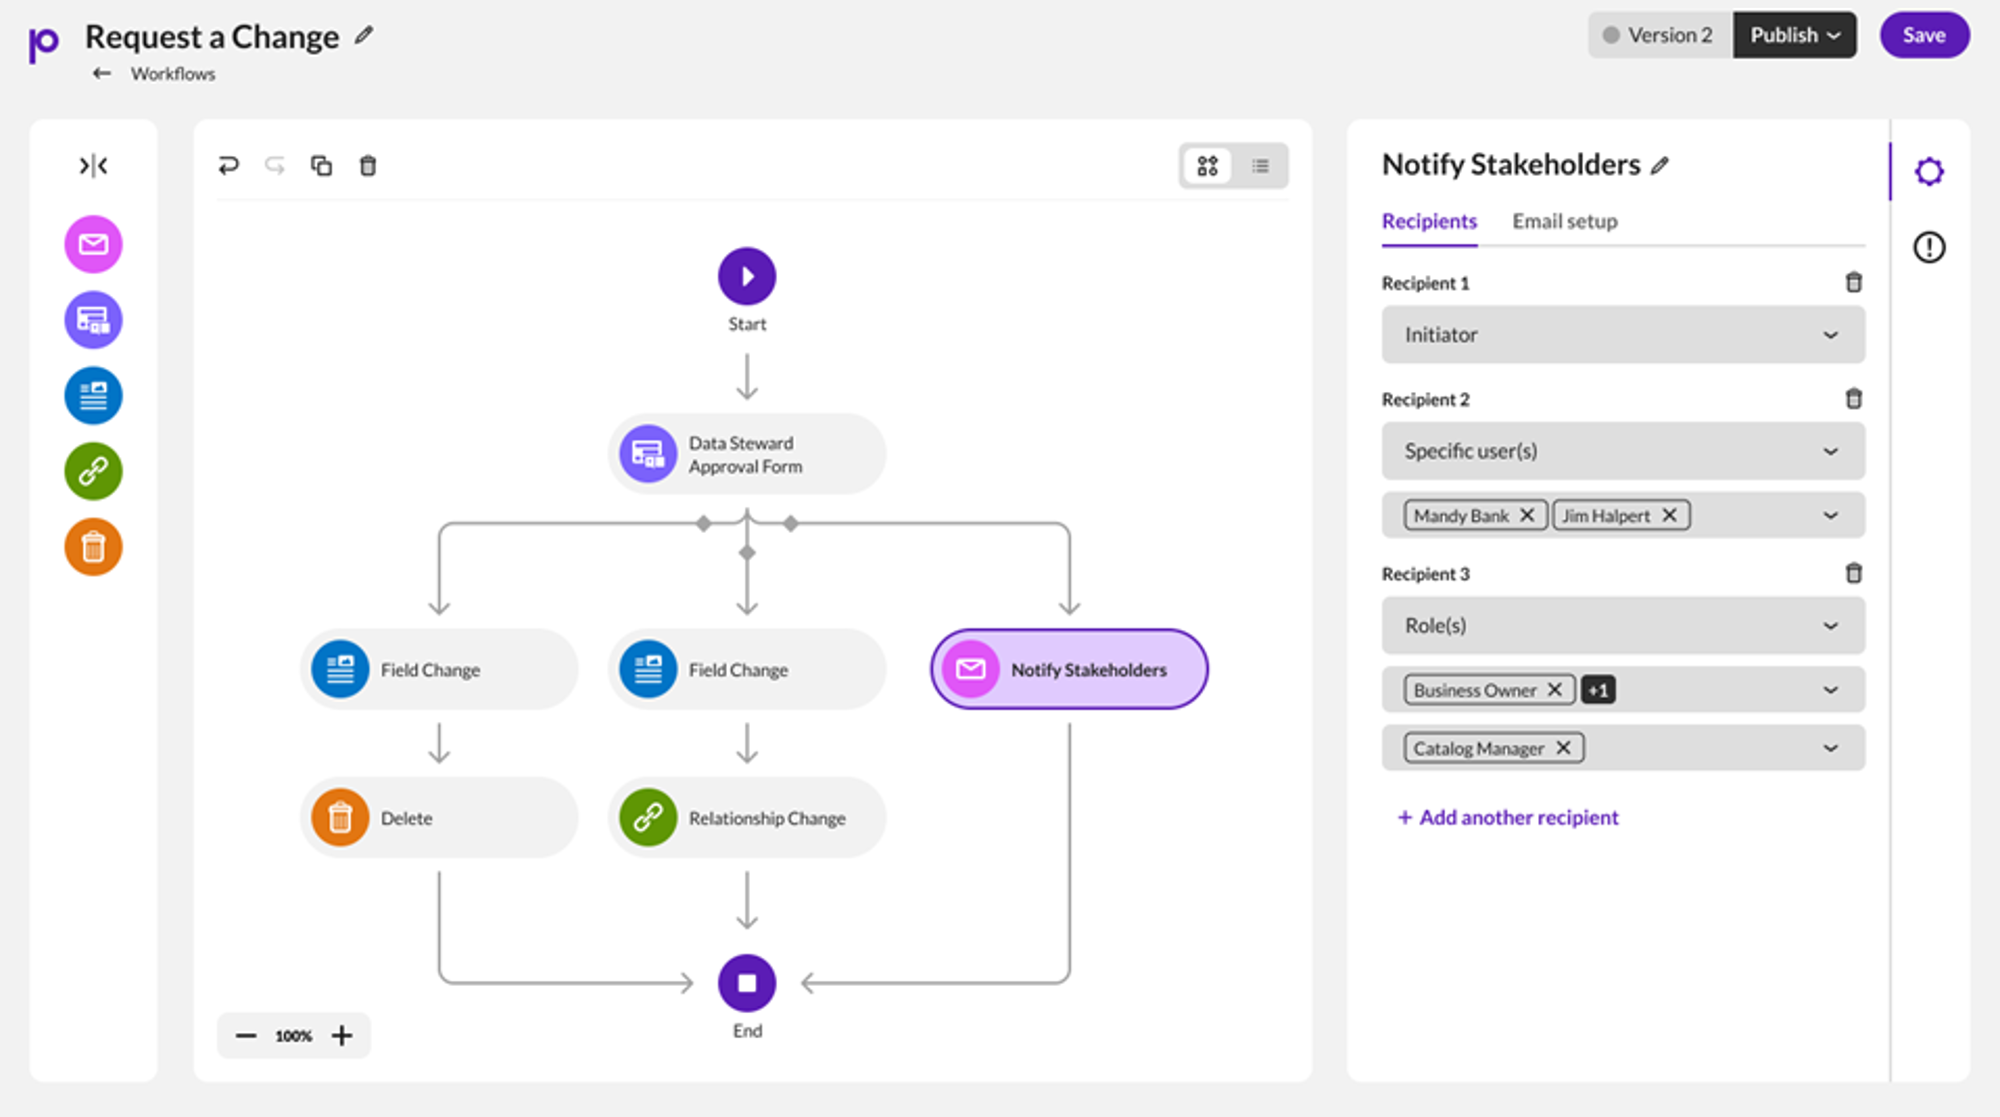Expand the Recipient 2 specific users dropdown
Image resolution: width=2000 pixels, height=1117 pixels.
pyautogui.click(x=1832, y=514)
